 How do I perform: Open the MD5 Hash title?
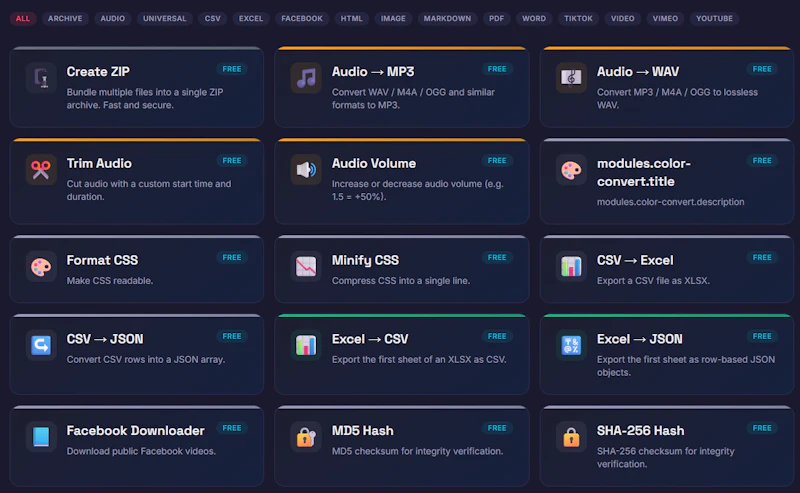tap(363, 431)
